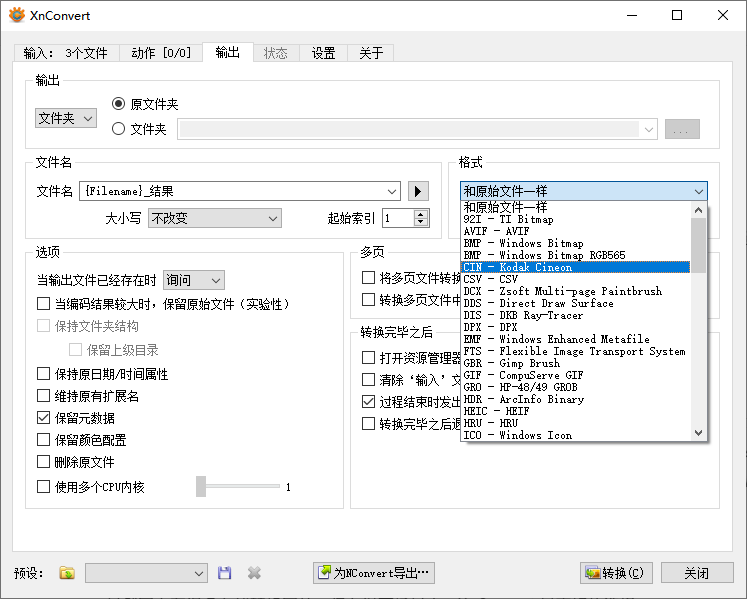Select the 文件夹 radio button

118,129
